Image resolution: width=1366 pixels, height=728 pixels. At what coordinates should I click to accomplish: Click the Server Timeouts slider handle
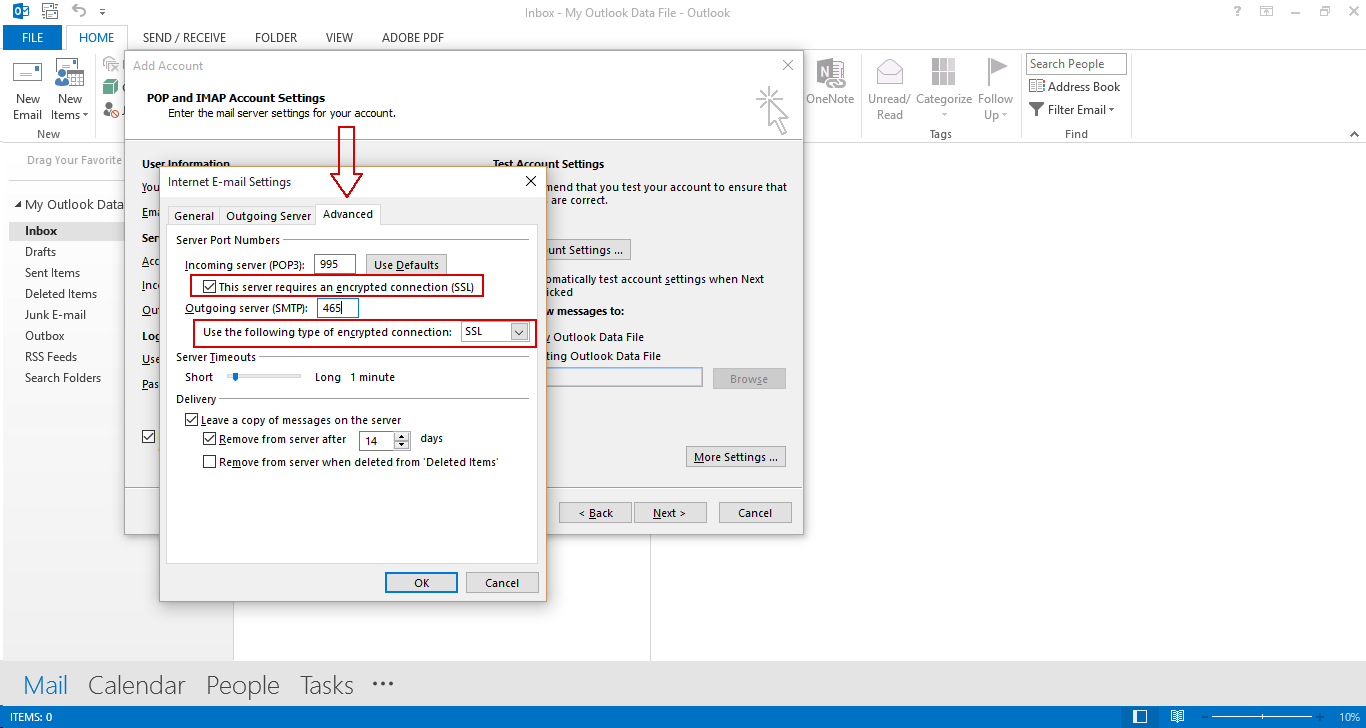click(235, 377)
